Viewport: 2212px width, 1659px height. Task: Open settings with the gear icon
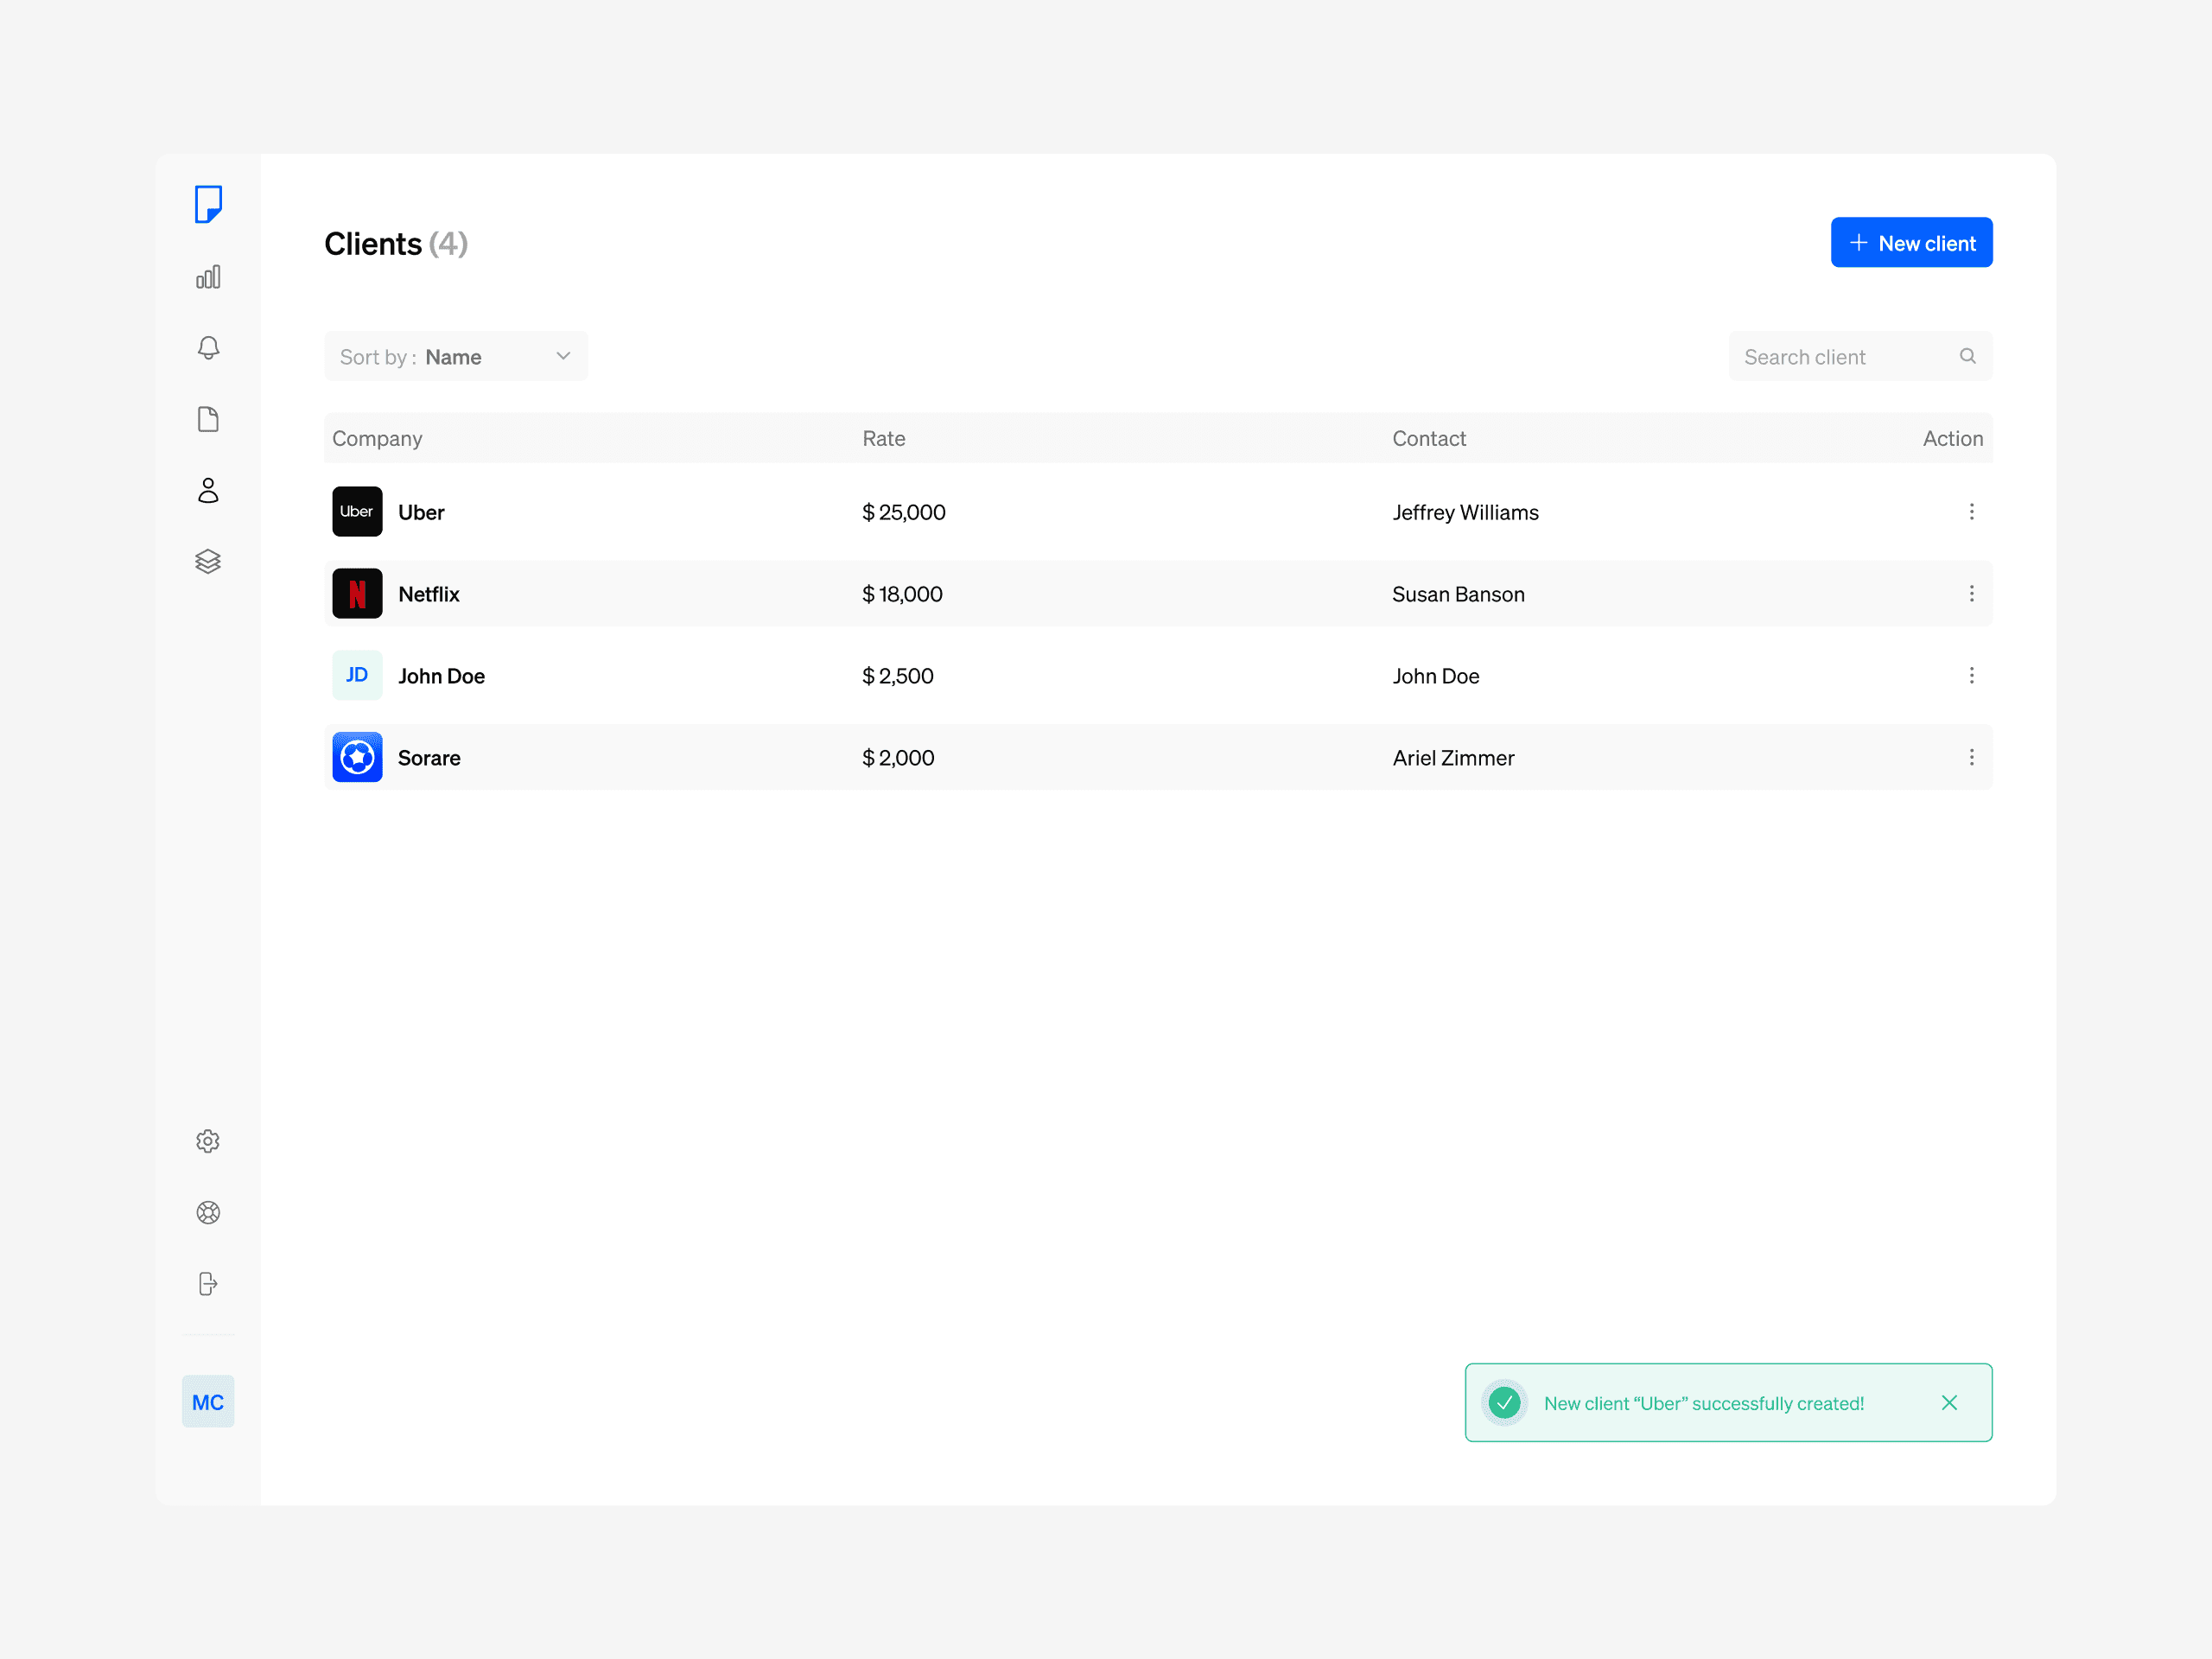click(x=207, y=1141)
